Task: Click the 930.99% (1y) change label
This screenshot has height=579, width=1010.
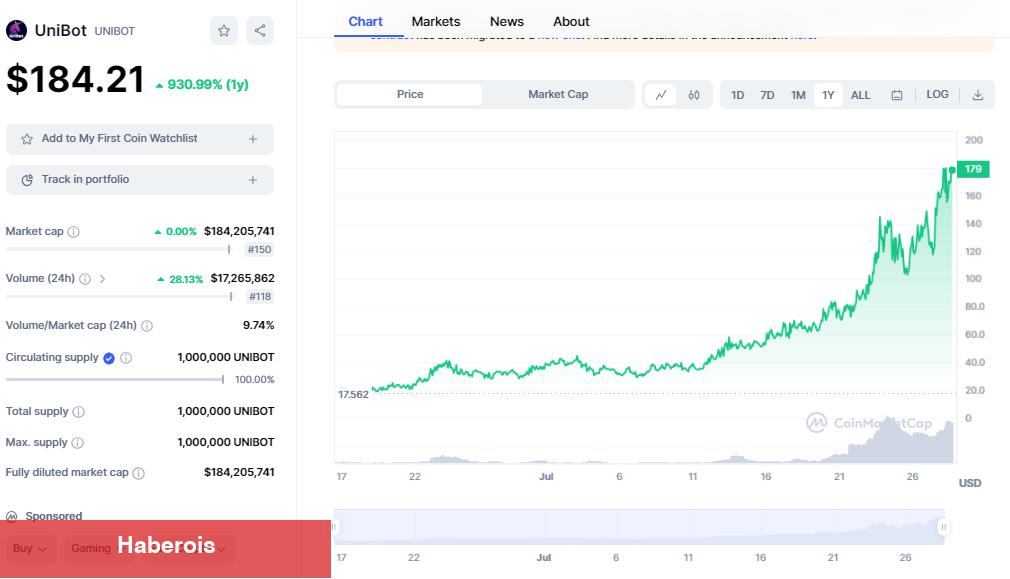Action: click(202, 84)
